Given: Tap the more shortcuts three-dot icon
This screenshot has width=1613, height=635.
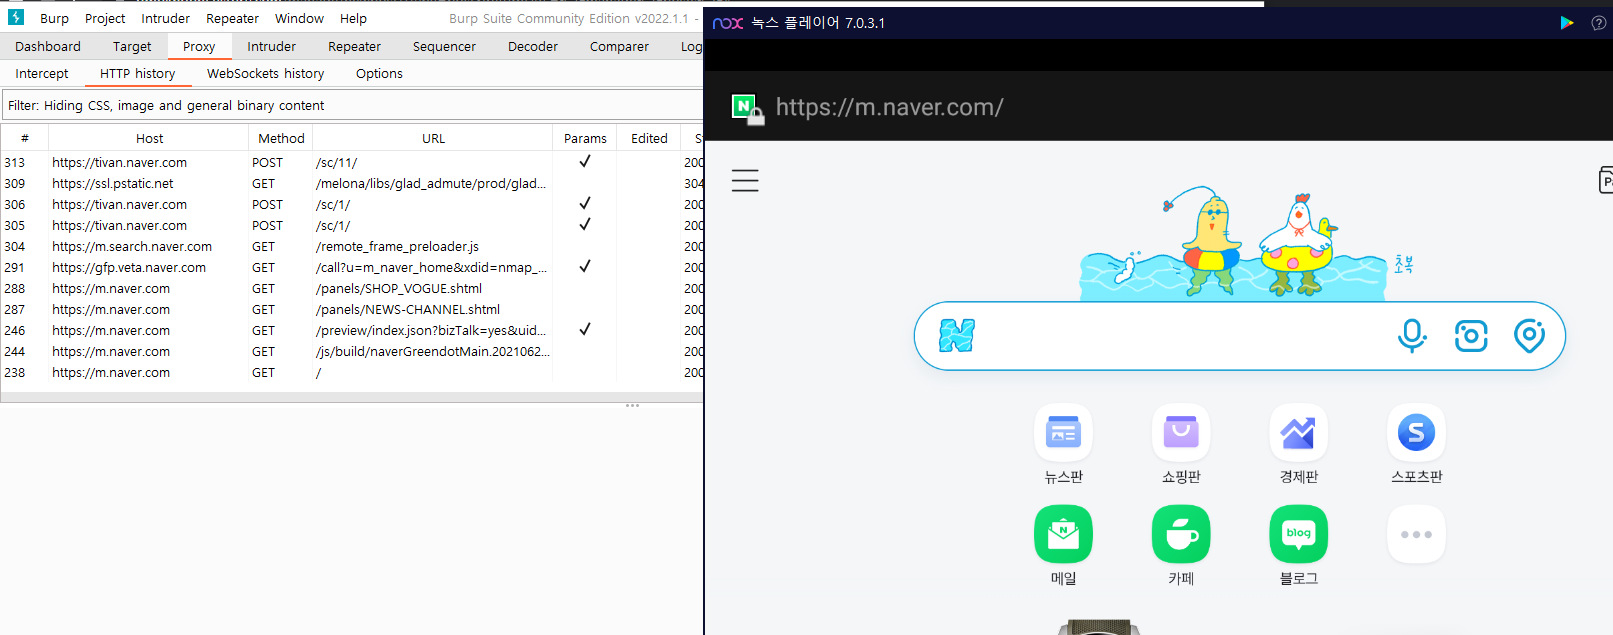Looking at the screenshot, I should (x=1416, y=534).
